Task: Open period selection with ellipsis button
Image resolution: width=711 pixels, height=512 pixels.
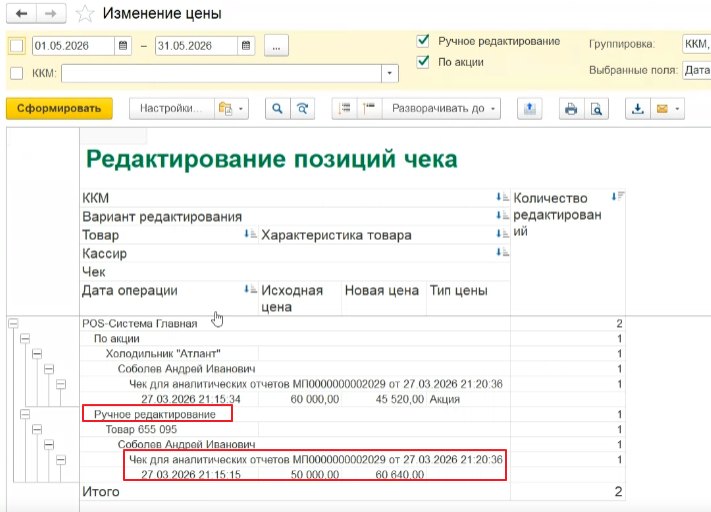Action: pyautogui.click(x=276, y=46)
